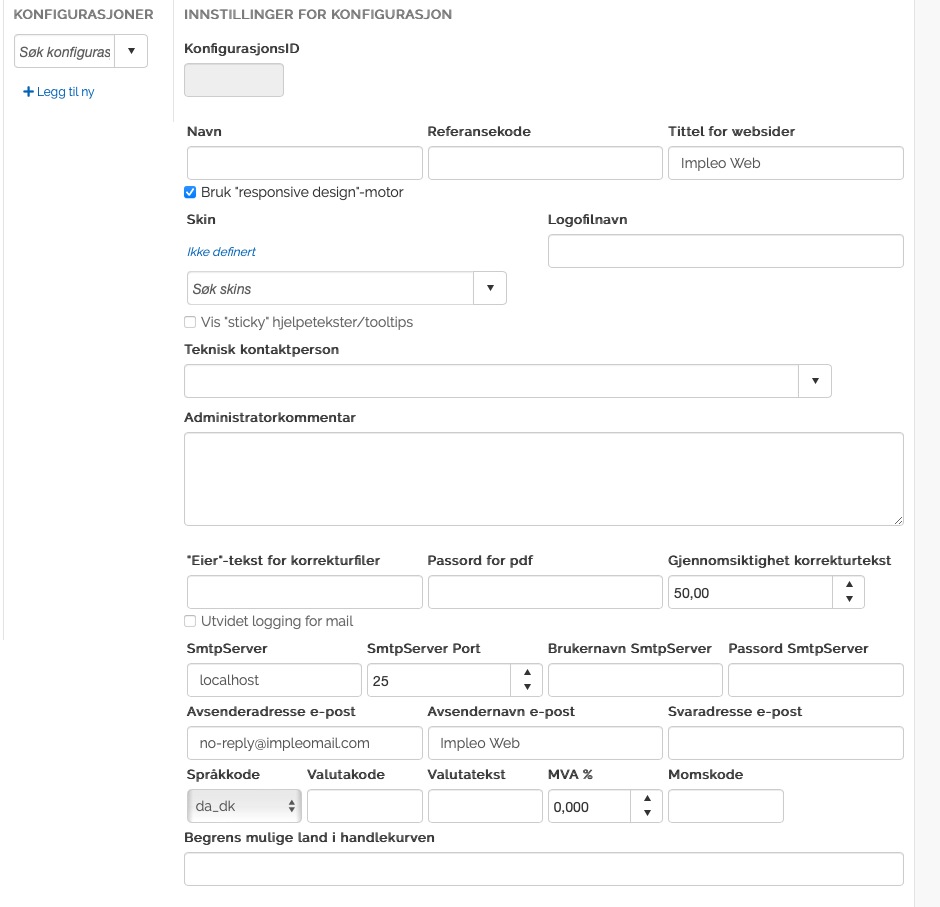The height and width of the screenshot is (907, 940).
Task: Uncheck Bruk "responsive design"-motor checkbox
Action: coord(190,192)
